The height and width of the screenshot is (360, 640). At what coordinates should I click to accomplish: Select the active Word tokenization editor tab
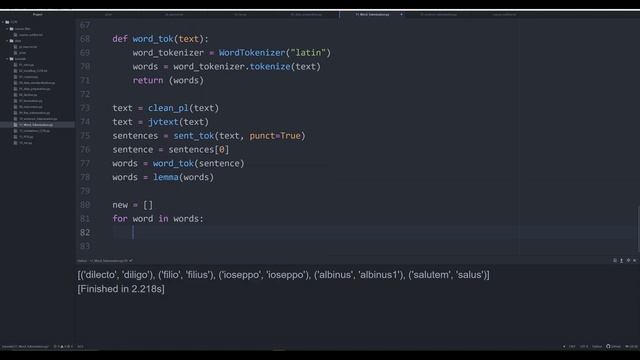tap(372, 14)
